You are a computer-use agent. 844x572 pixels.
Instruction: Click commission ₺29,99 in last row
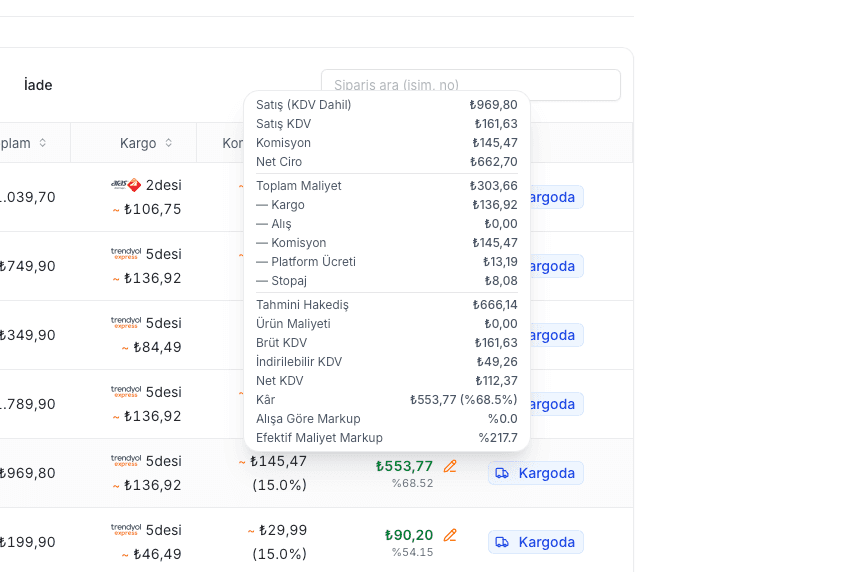pos(283,530)
